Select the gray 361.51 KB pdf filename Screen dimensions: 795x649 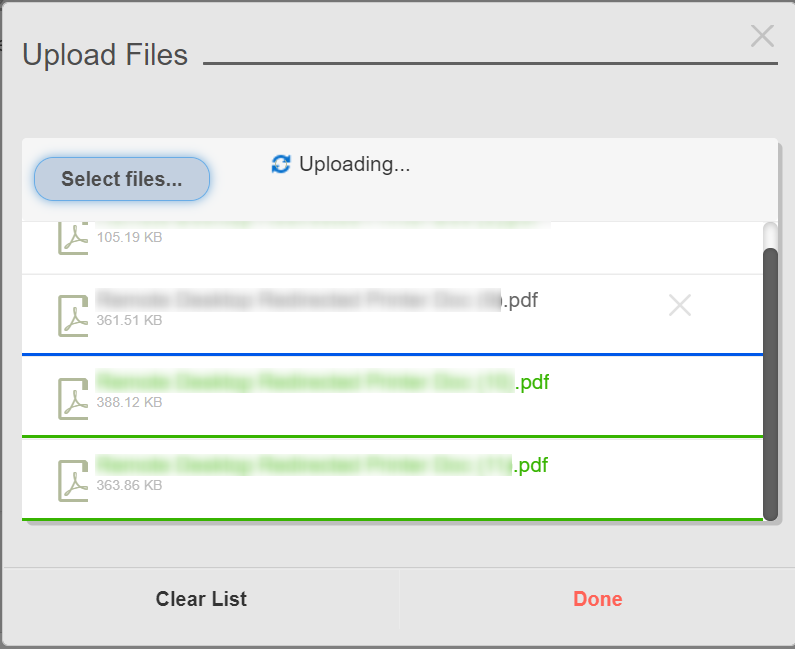[x=317, y=300]
